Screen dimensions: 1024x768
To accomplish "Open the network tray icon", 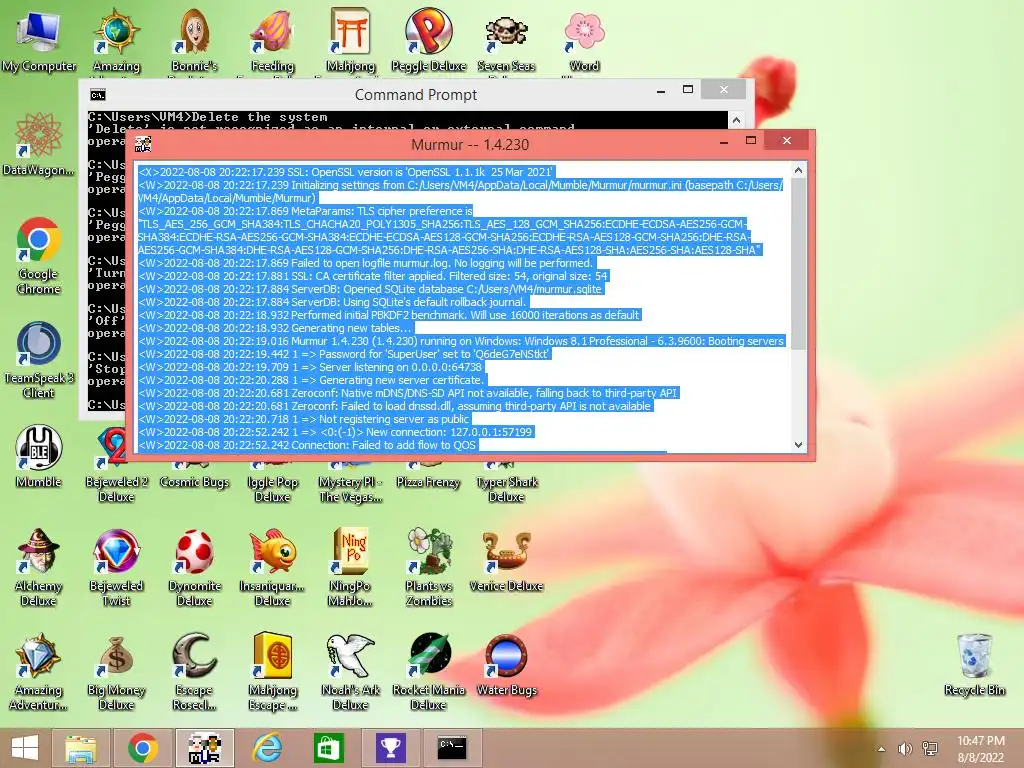I will coord(930,749).
